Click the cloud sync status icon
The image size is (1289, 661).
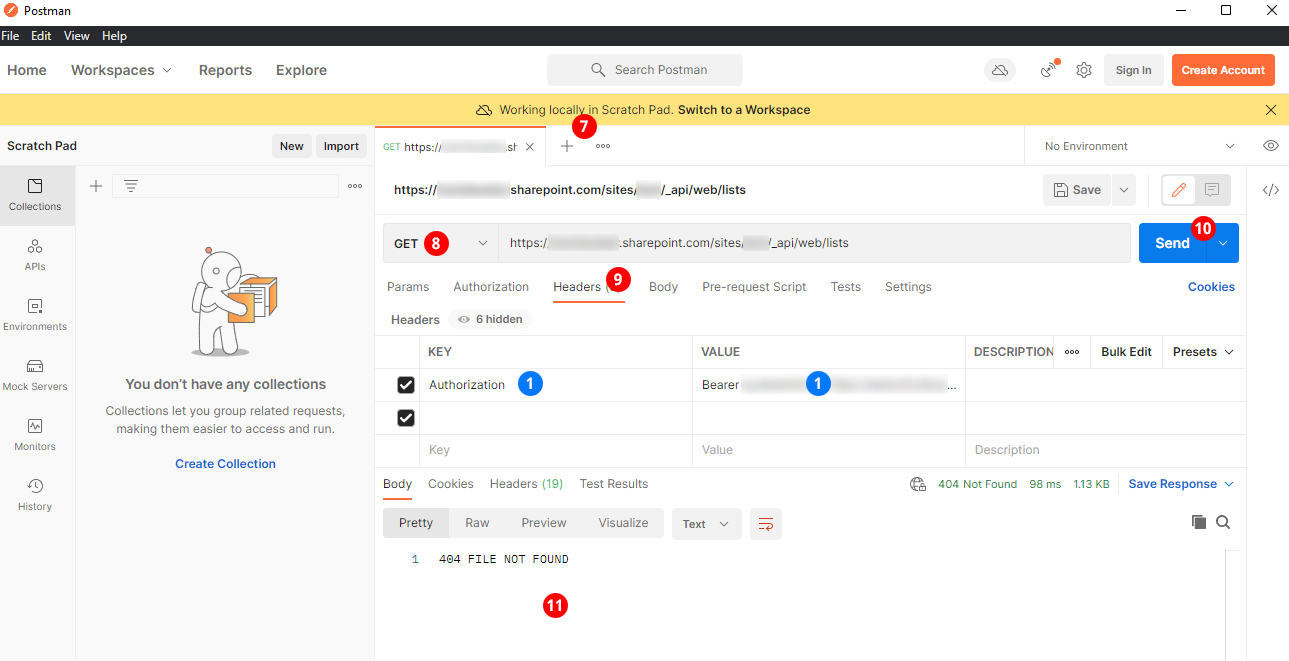(999, 70)
